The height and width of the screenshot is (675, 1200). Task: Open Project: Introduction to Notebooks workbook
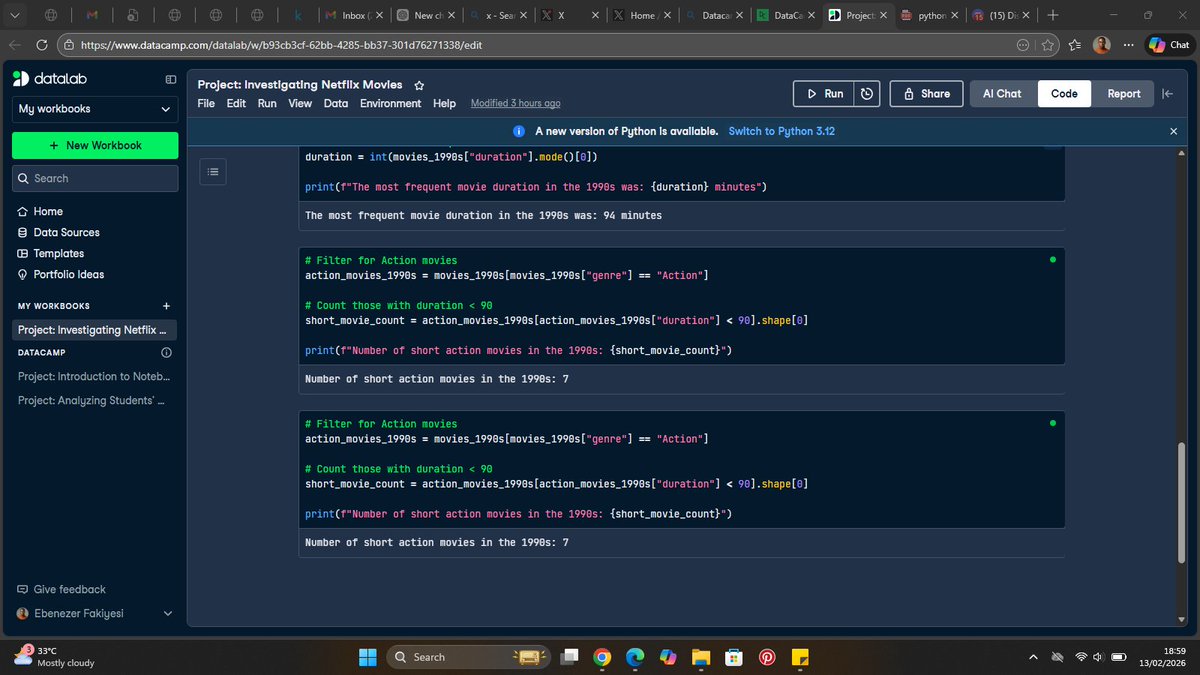pos(95,376)
